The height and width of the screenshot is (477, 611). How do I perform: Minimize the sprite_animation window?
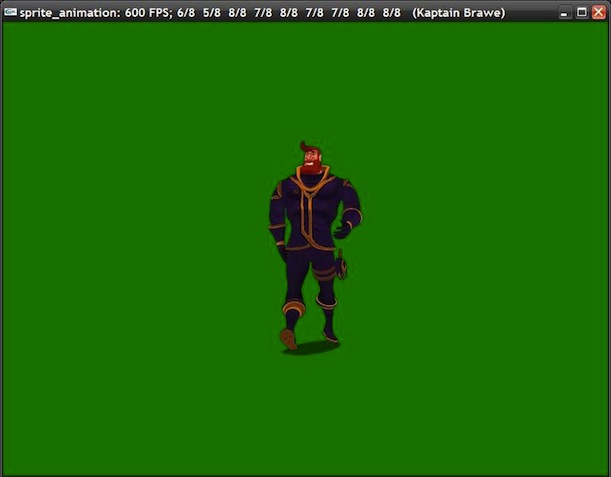(563, 13)
